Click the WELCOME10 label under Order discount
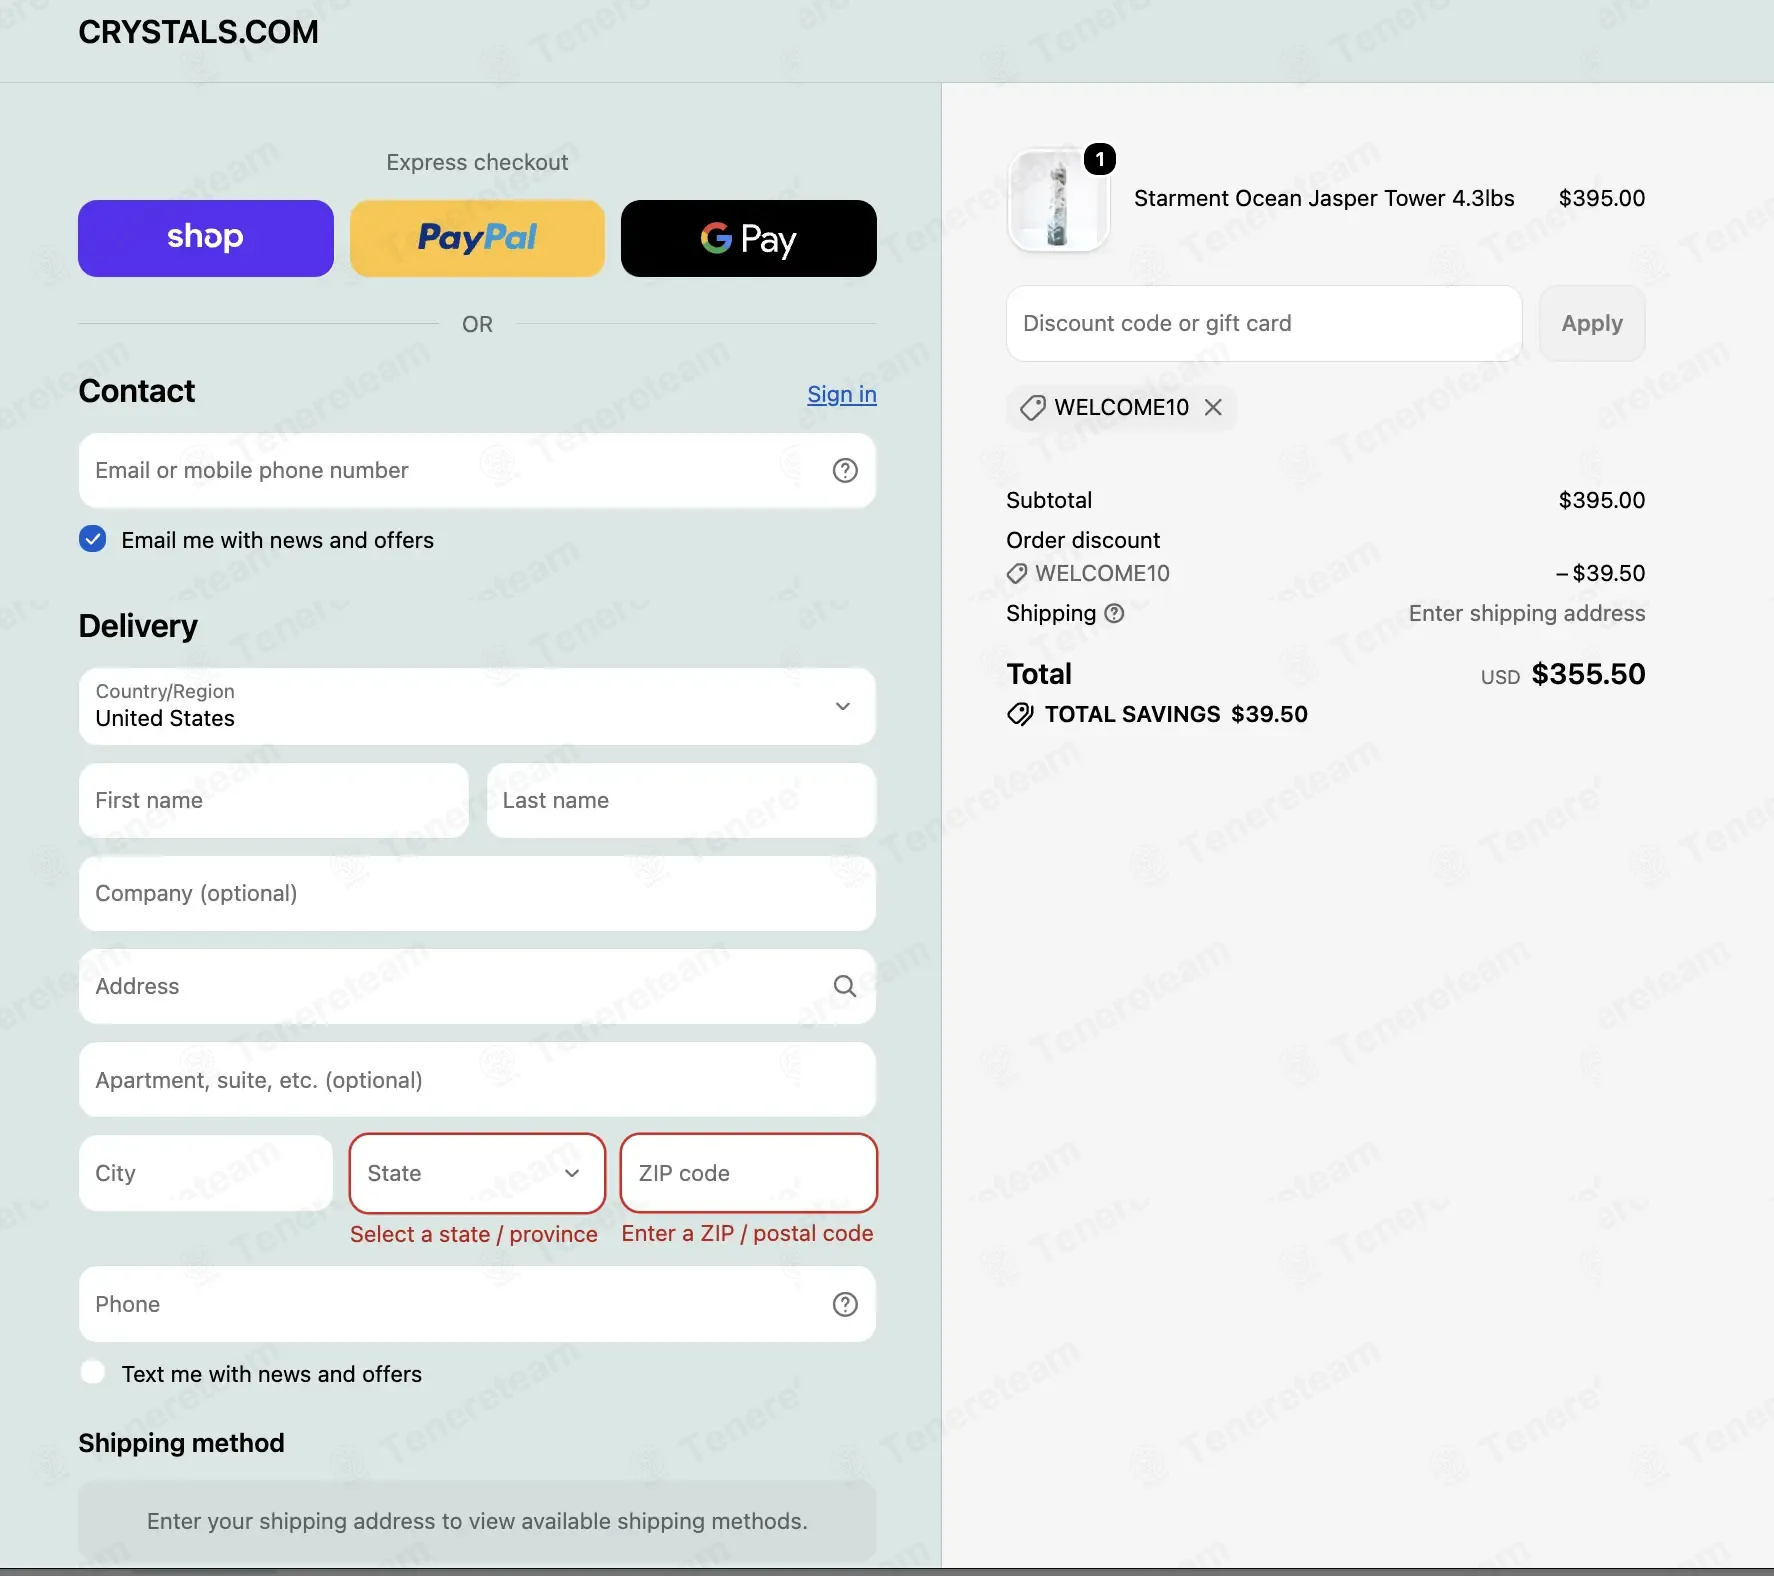 (1102, 573)
